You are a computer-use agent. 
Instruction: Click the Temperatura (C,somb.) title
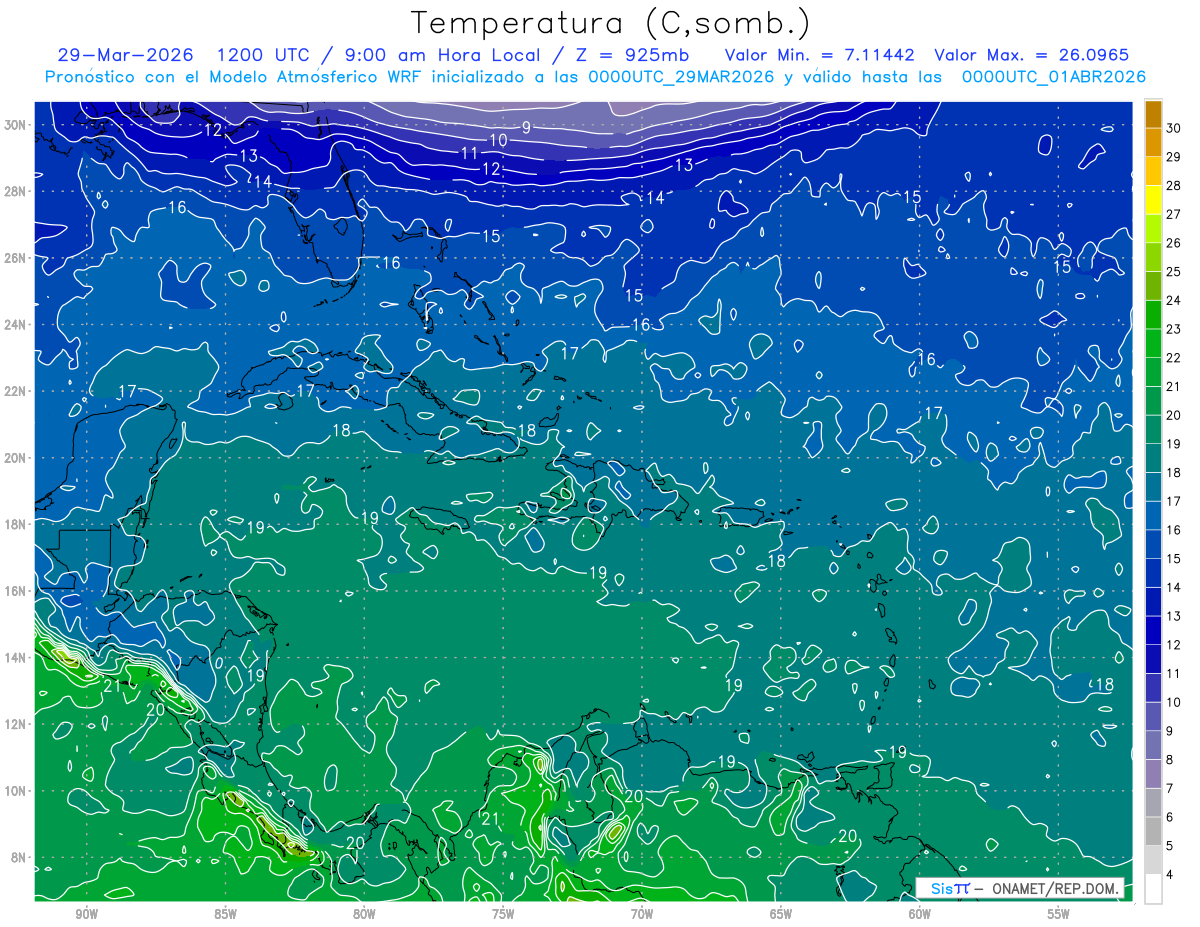612,24
